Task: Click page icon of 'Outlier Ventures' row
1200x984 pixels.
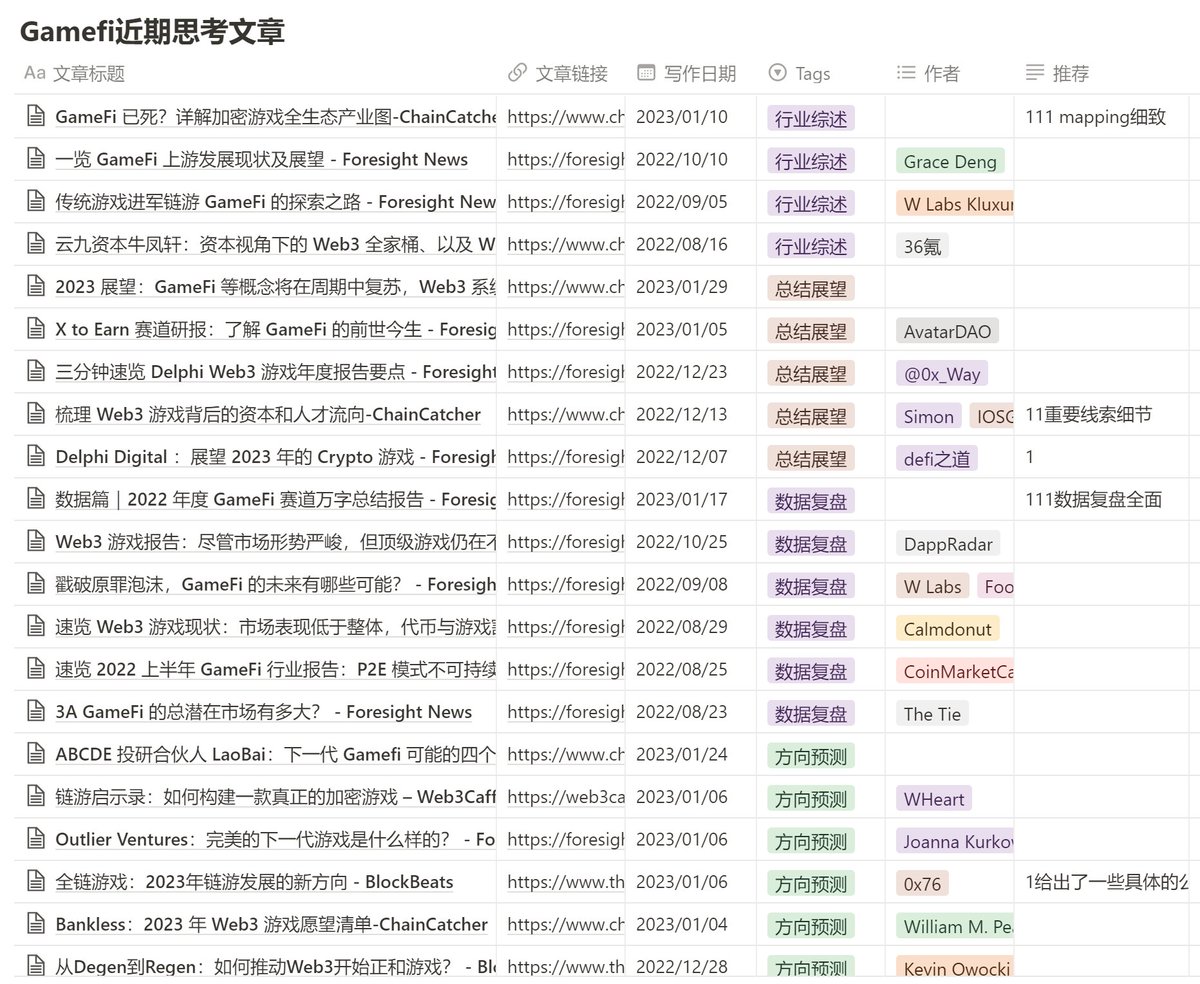Action: (x=36, y=839)
